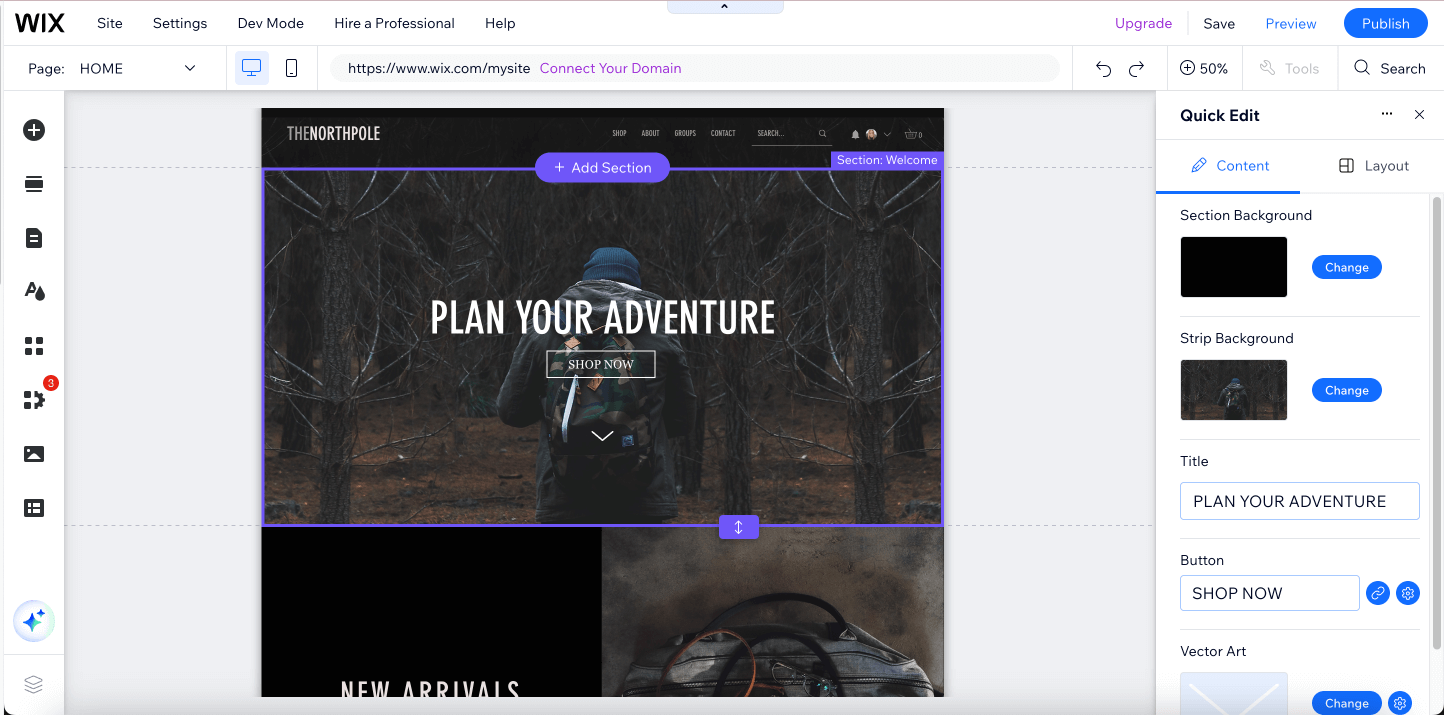This screenshot has height=715, width=1444.
Task: Open Search in the top toolbar
Action: coord(1389,68)
